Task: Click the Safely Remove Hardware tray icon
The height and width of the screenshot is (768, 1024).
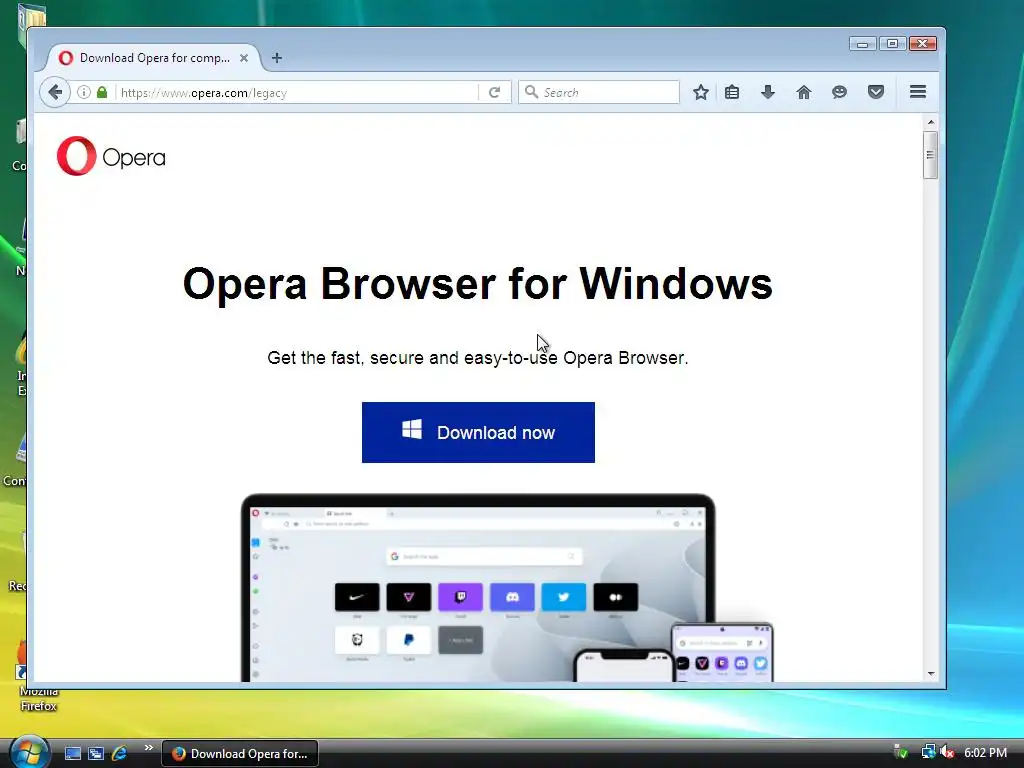Action: tap(901, 752)
